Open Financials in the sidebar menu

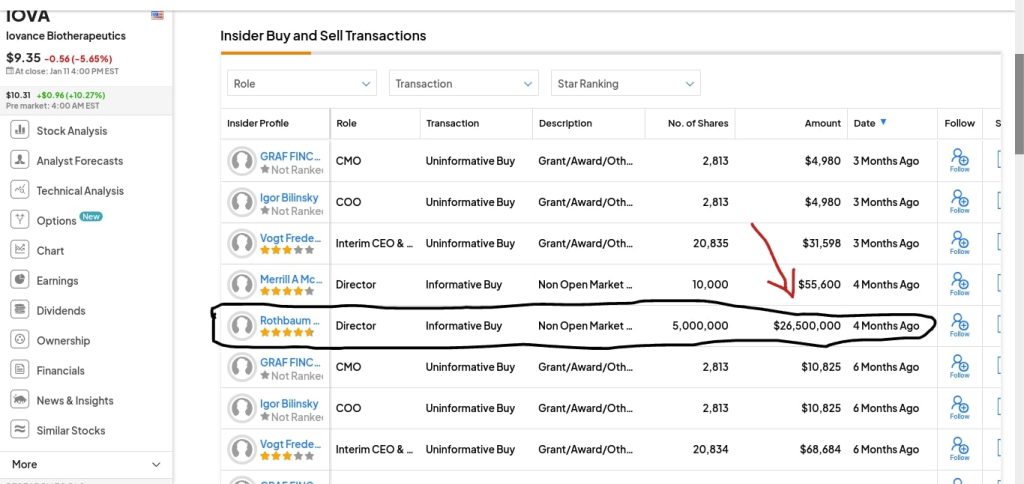pos(60,370)
